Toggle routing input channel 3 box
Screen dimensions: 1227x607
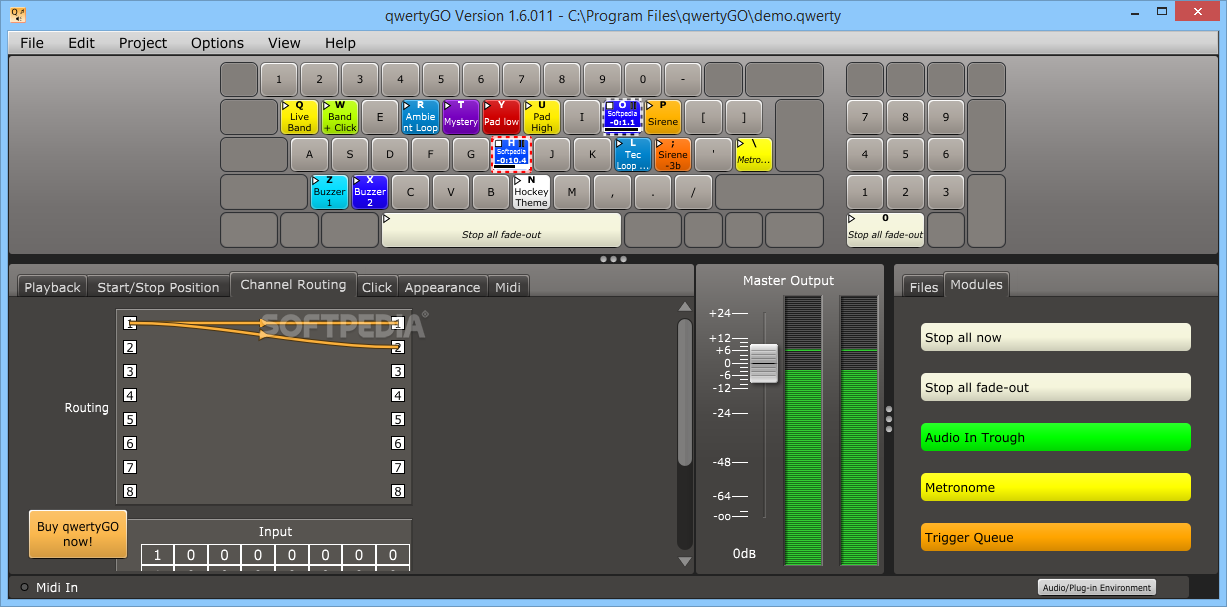coord(130,371)
